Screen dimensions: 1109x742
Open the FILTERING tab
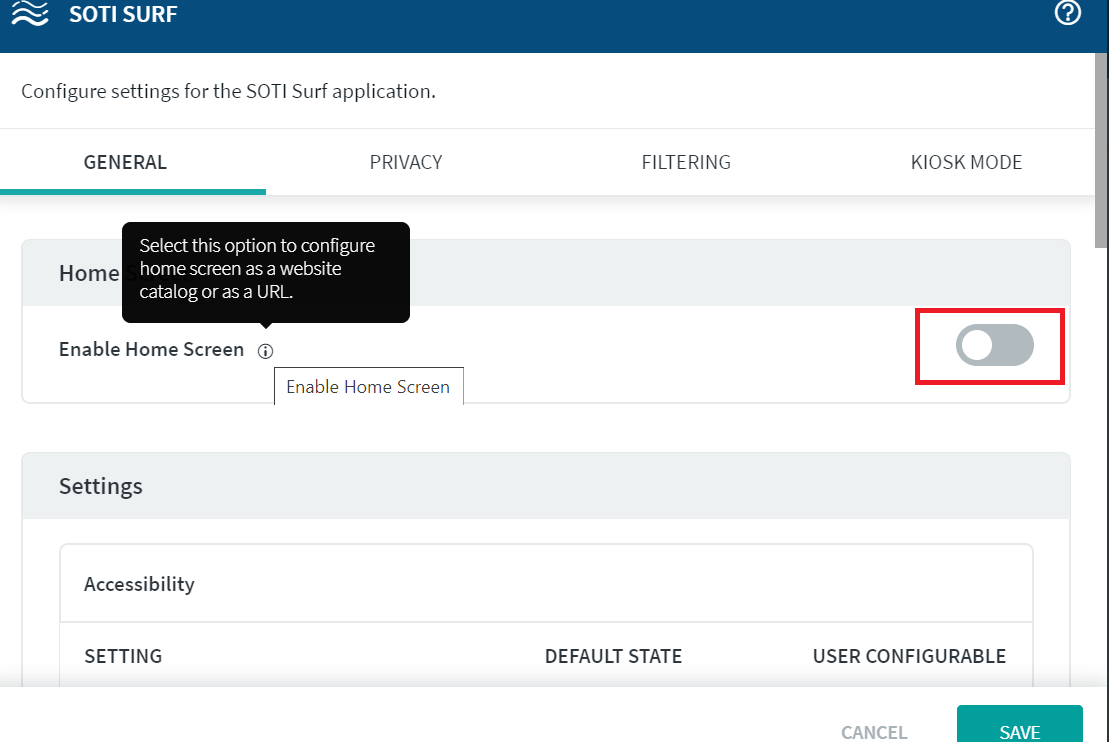[x=686, y=162]
